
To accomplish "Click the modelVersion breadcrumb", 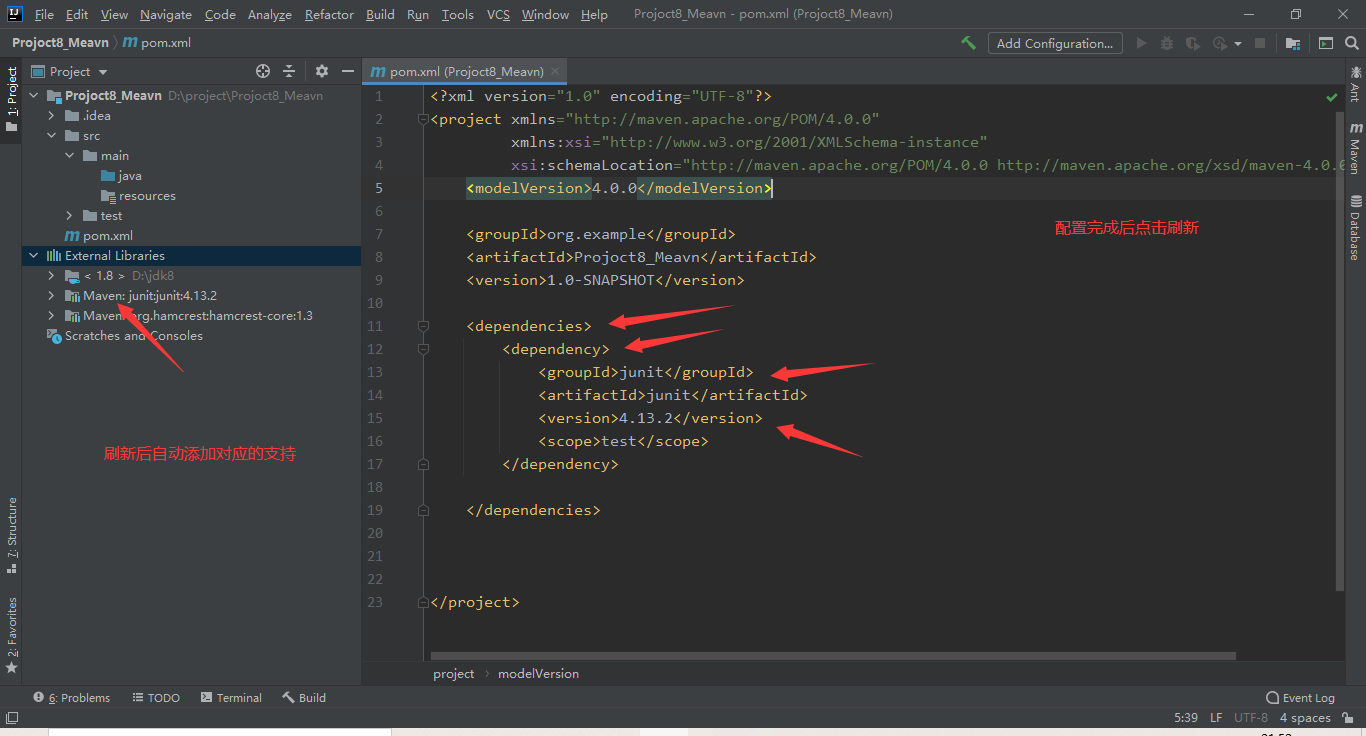I will [x=538, y=674].
